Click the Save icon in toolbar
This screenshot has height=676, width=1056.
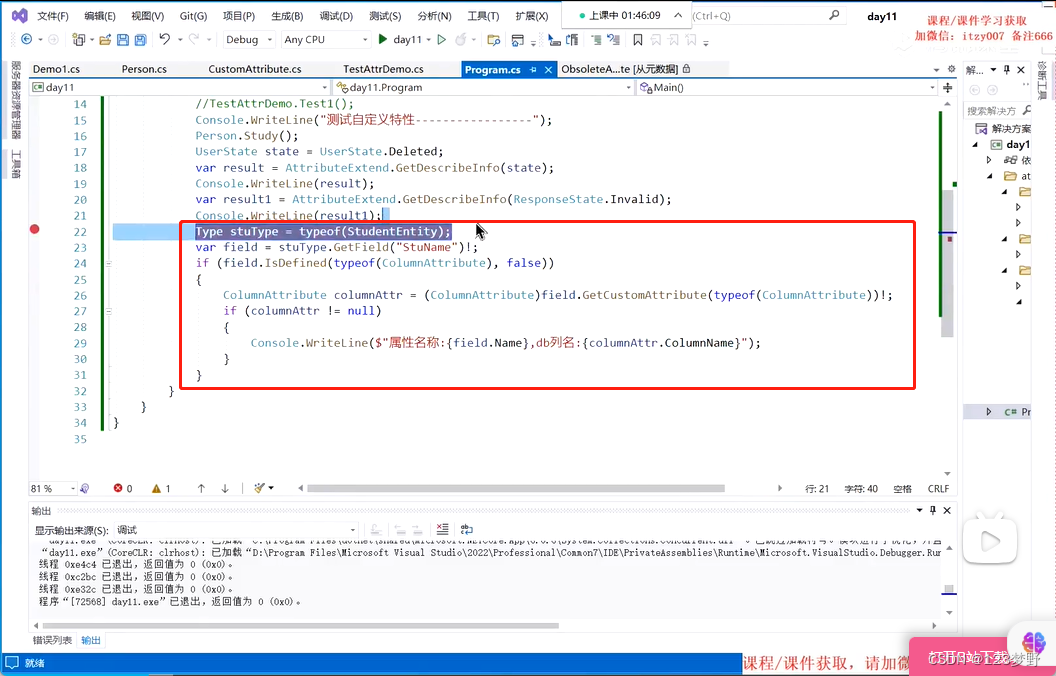click(x=123, y=40)
